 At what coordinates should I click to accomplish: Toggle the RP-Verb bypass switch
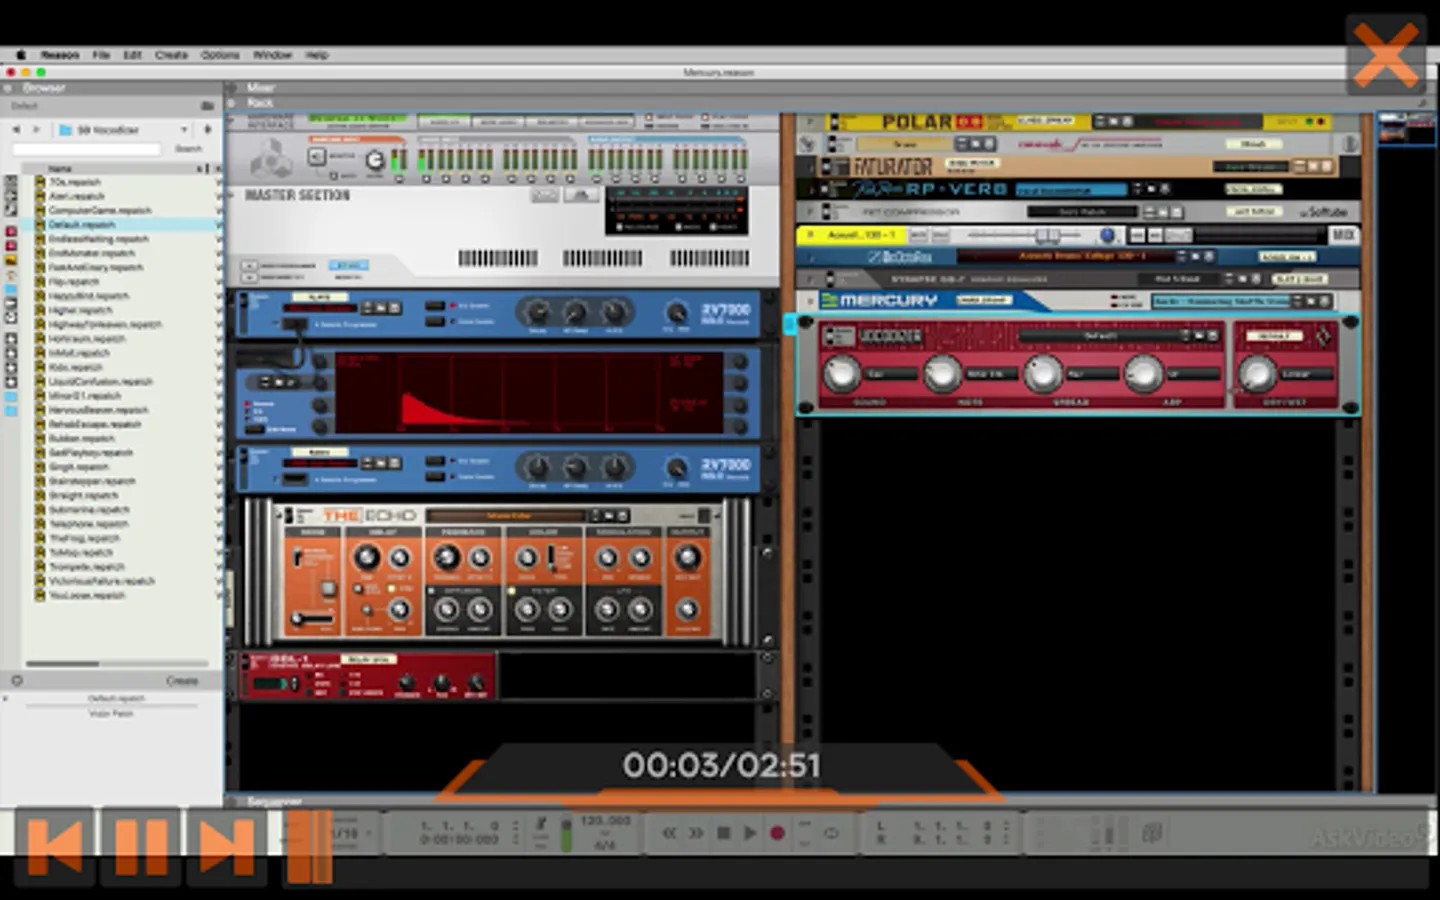[x=823, y=188]
